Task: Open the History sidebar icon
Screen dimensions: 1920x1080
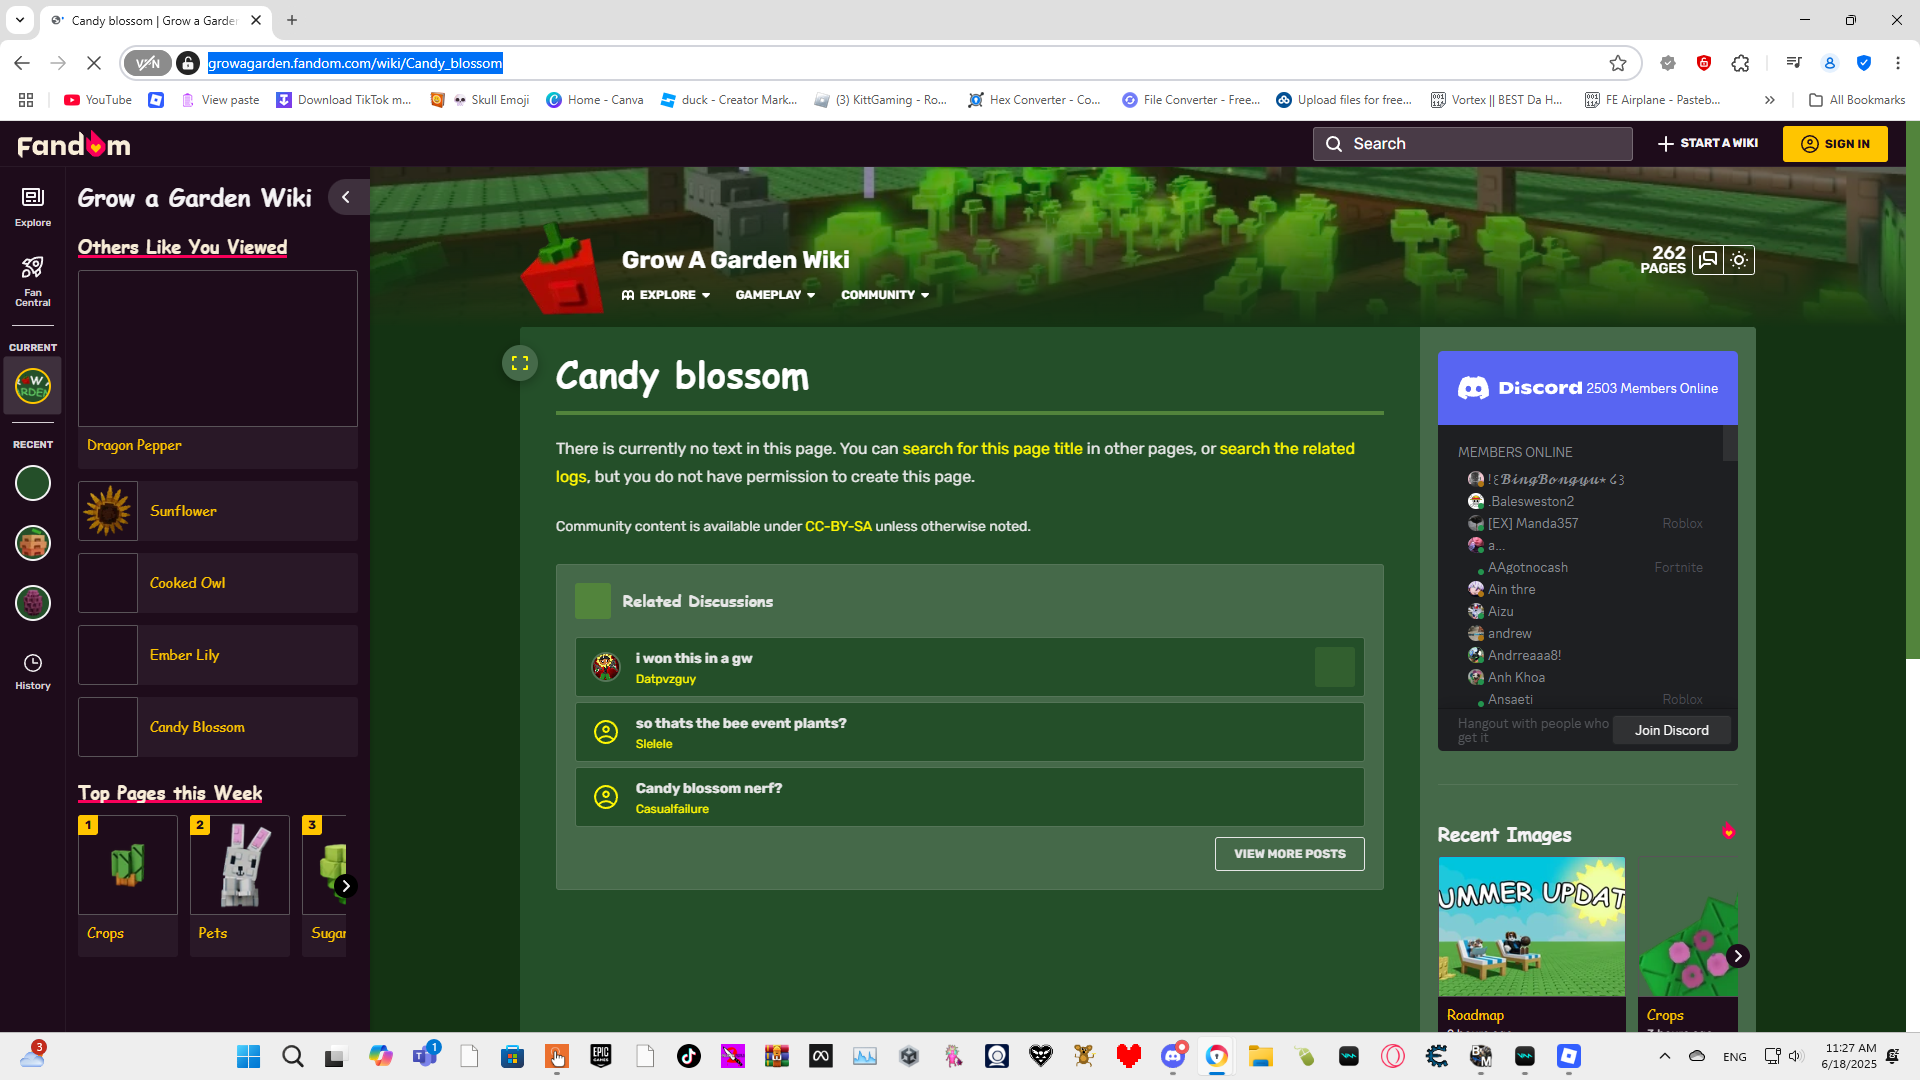Action: 33,672
